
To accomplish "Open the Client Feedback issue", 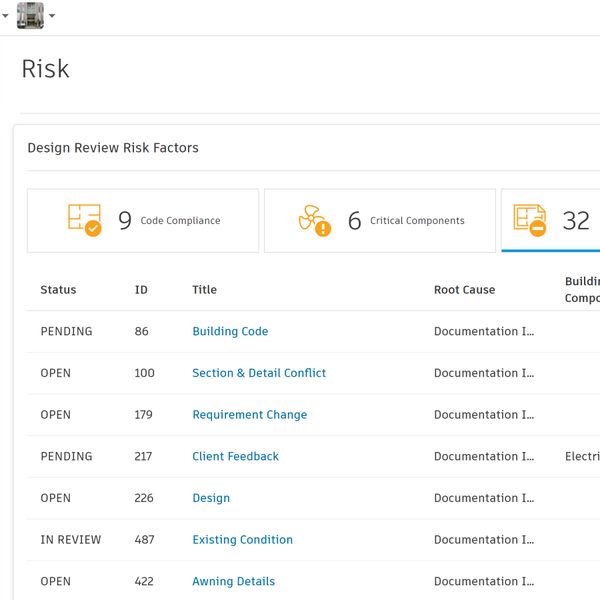I will point(235,456).
